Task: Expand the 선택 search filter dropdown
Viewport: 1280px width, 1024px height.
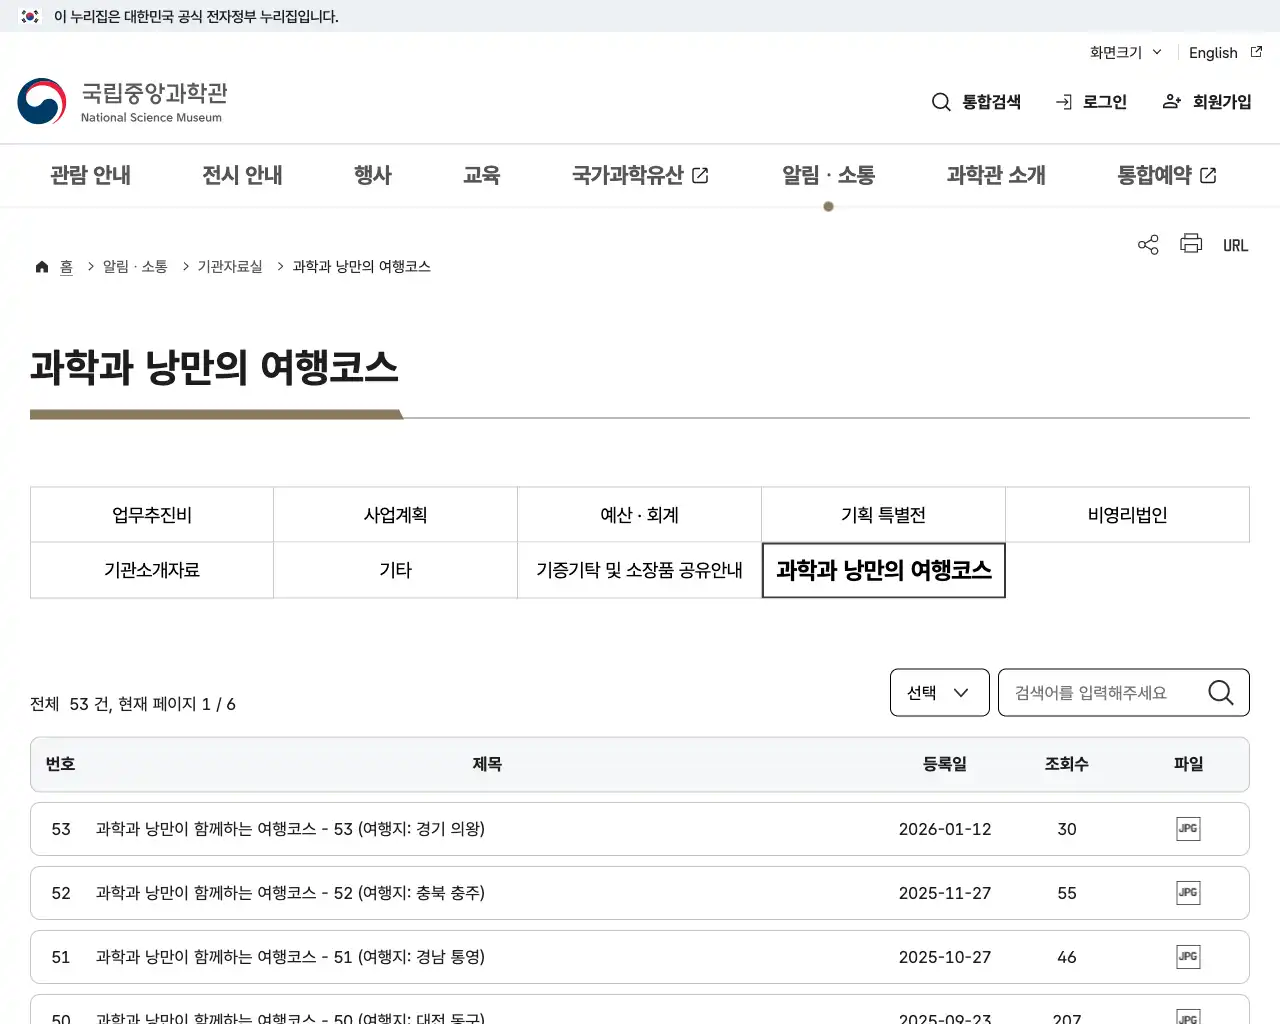Action: click(938, 692)
